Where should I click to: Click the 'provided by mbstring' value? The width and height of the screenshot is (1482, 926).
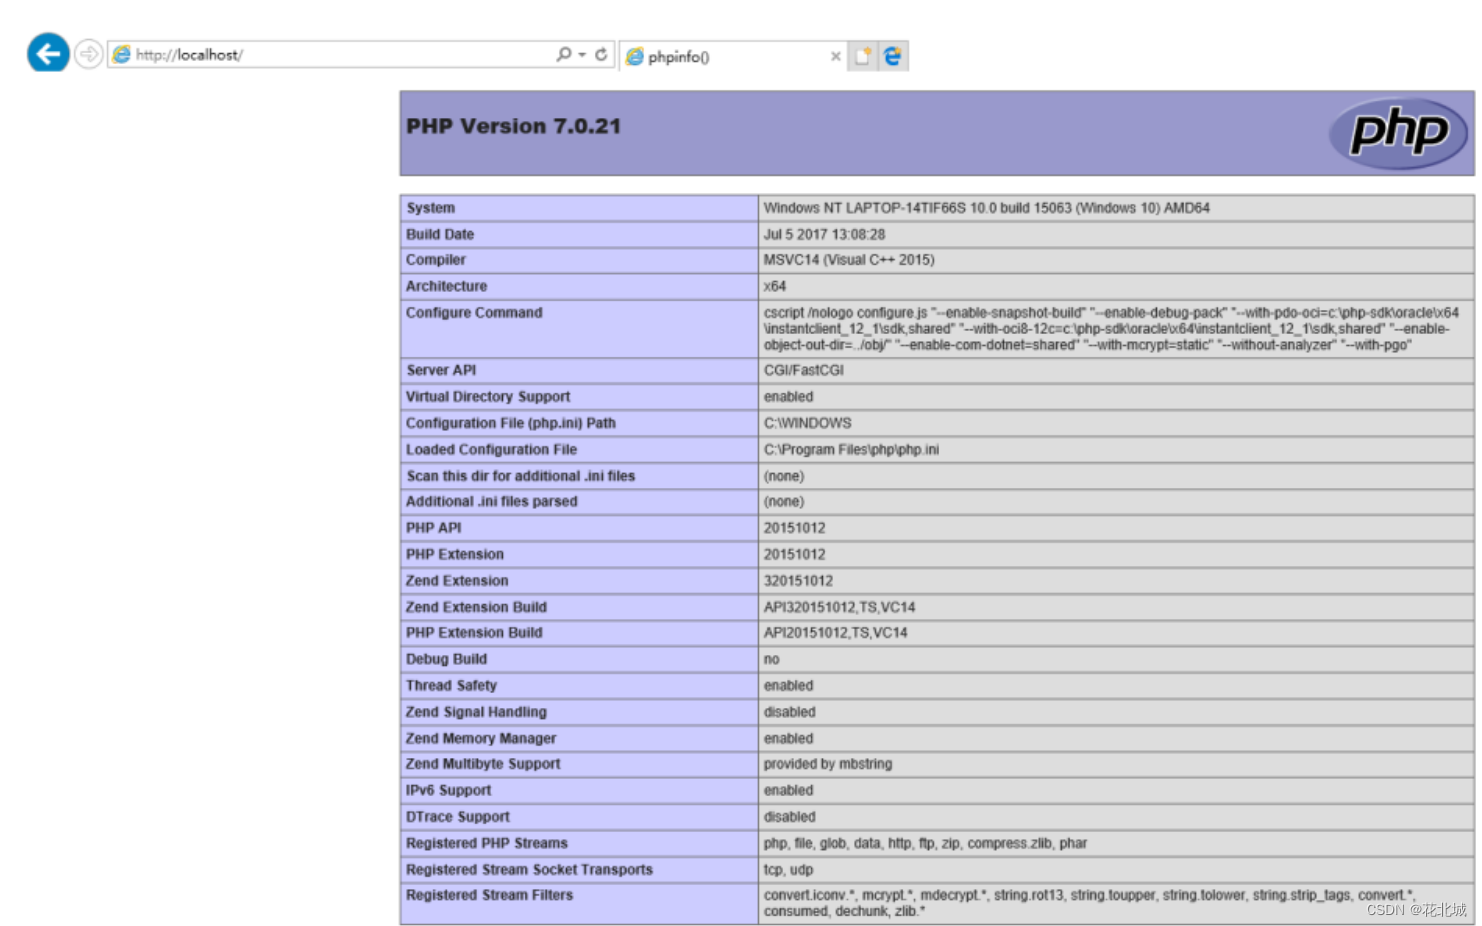click(x=828, y=764)
